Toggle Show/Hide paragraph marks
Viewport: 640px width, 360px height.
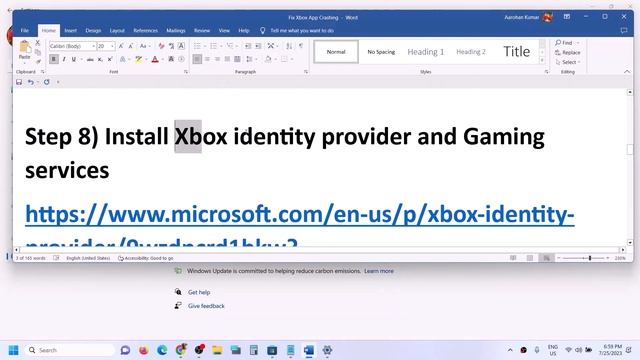(301, 46)
